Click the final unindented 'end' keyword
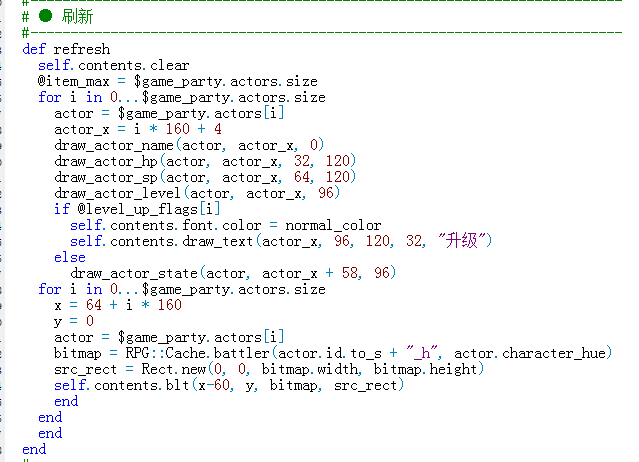639x462 pixels. 34,449
